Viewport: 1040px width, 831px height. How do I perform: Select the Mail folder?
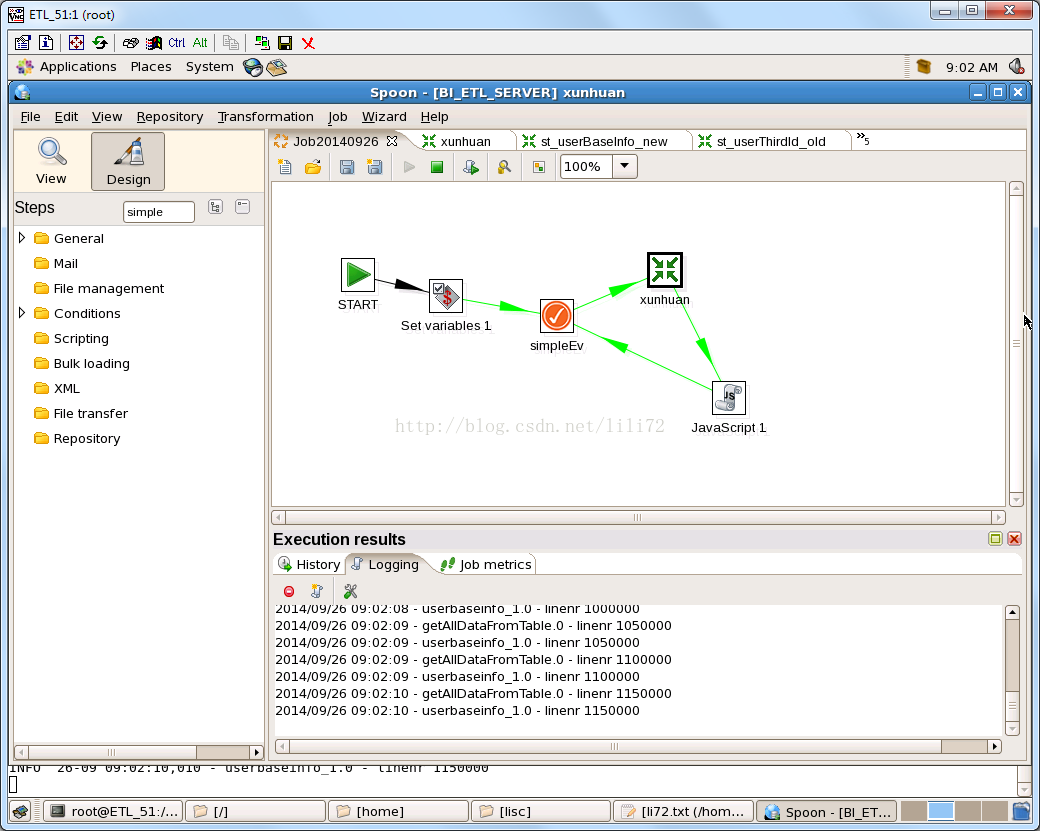[x=66, y=264]
